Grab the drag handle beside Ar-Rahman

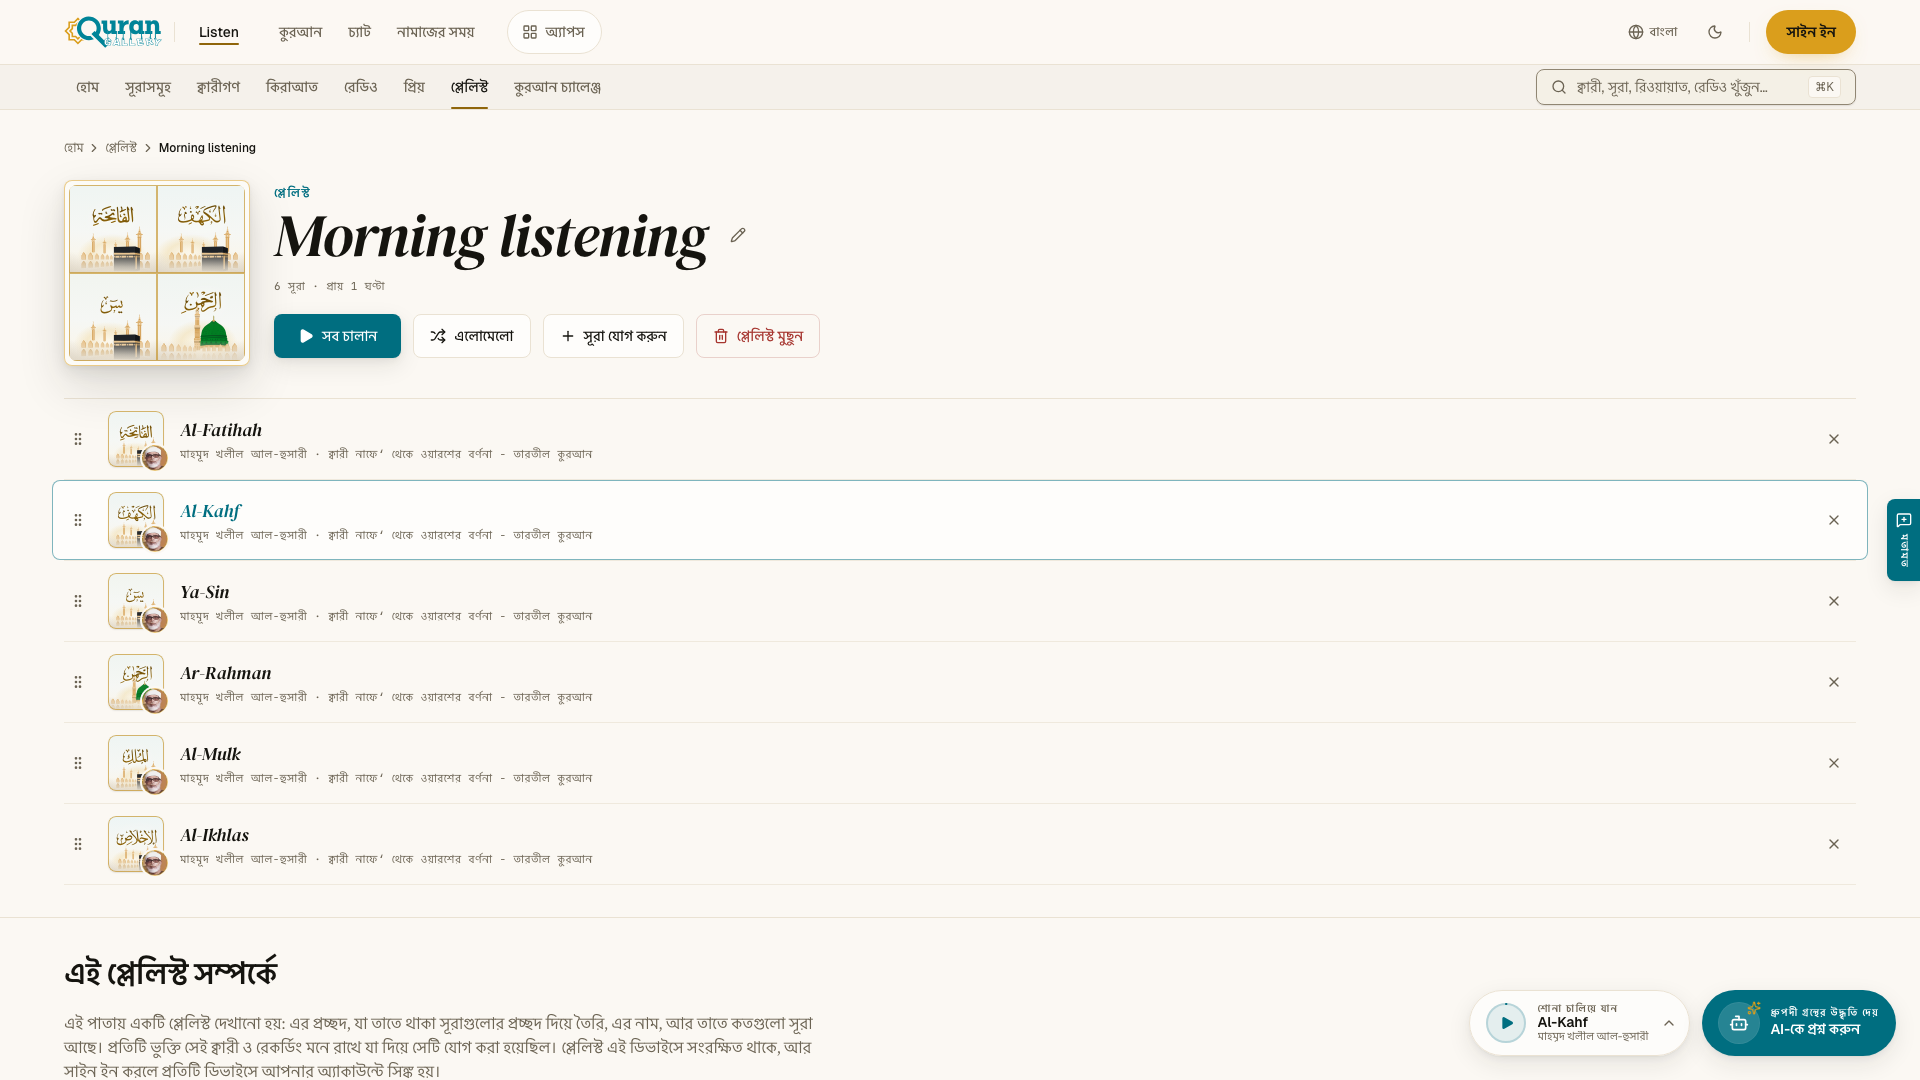tap(78, 682)
